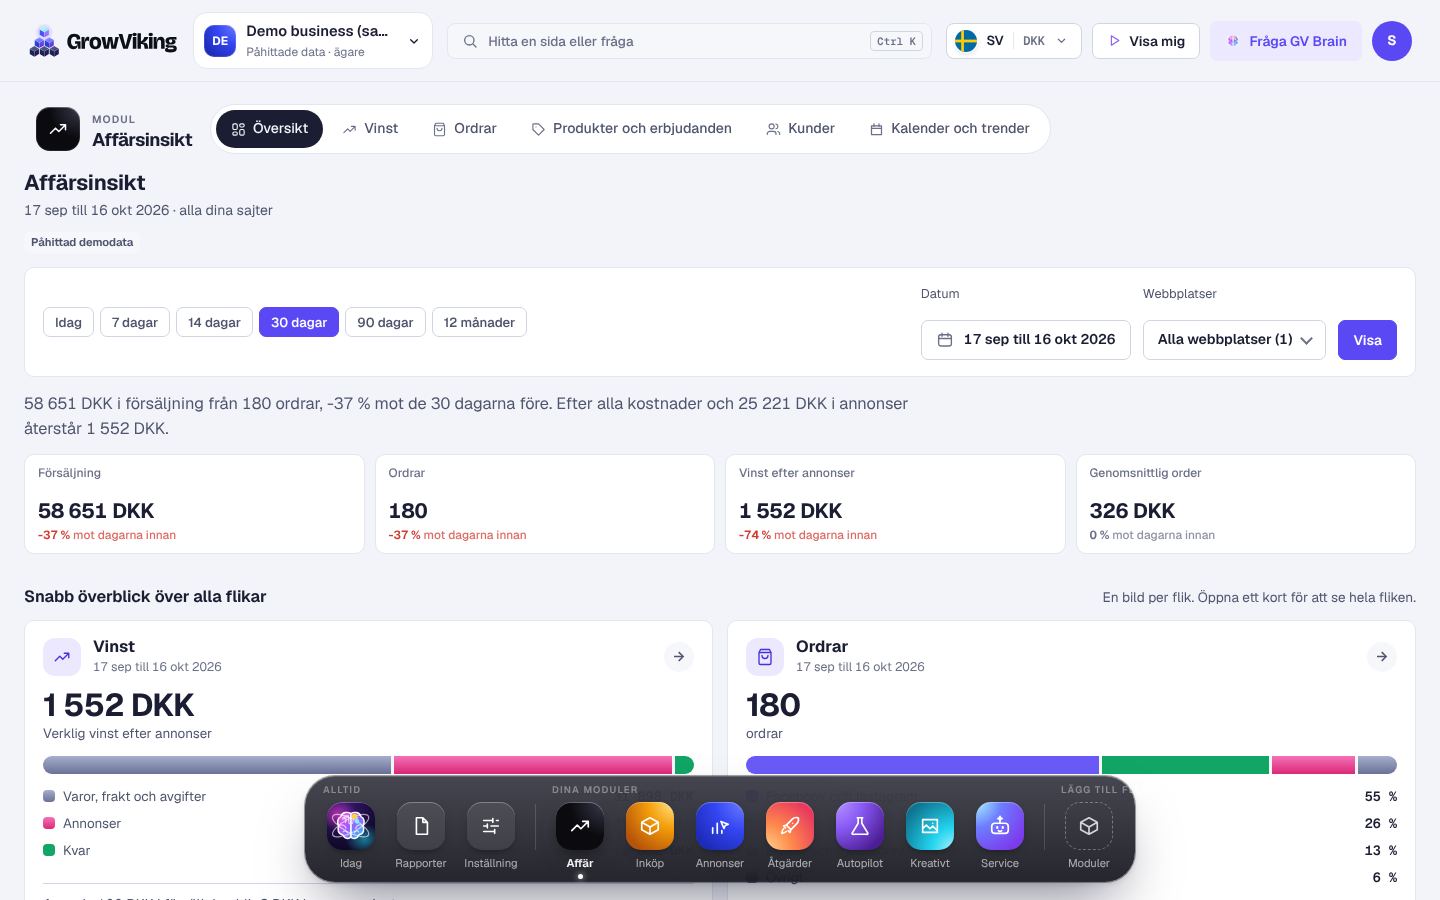Viewport: 1440px width, 900px height.
Task: Open Rapporter document icon in dock
Action: coord(421,826)
